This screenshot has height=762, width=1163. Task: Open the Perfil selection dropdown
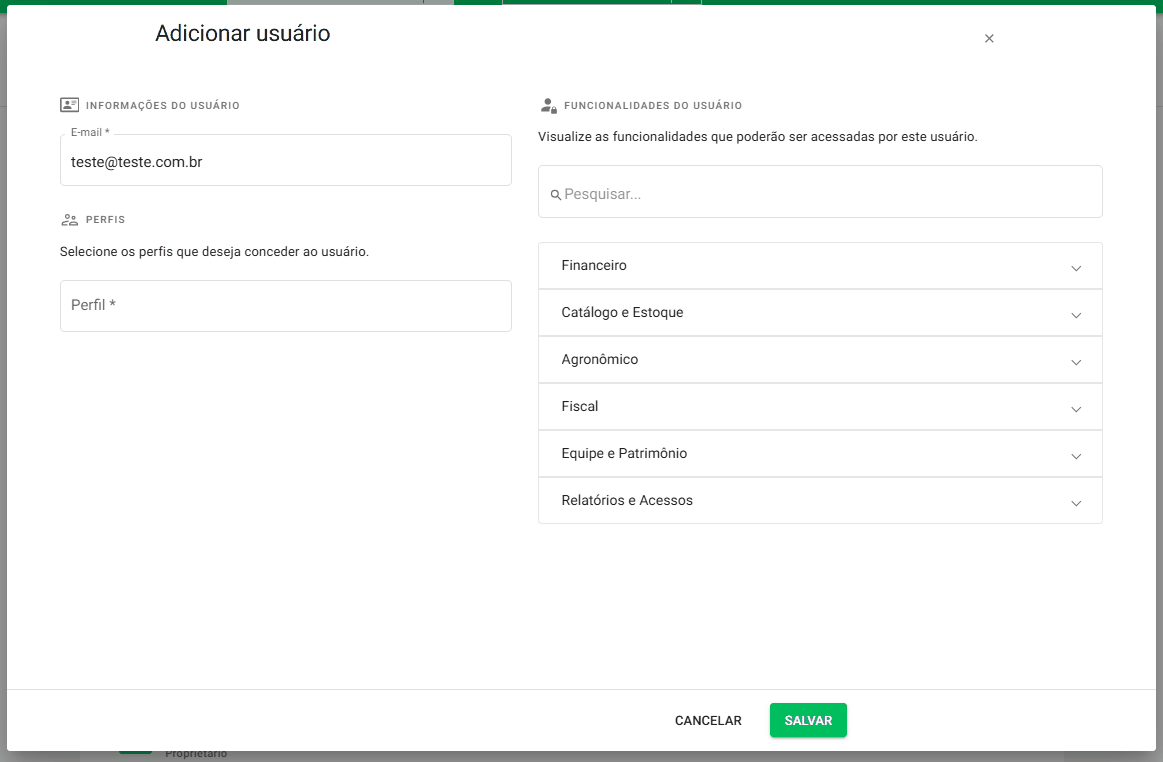pyautogui.click(x=285, y=305)
